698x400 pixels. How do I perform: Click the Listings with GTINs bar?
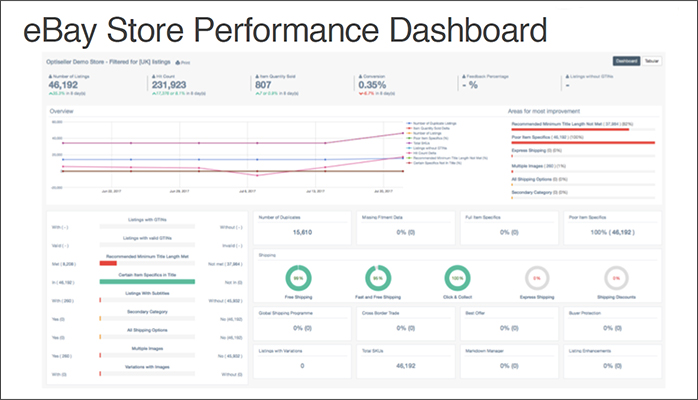[147, 226]
